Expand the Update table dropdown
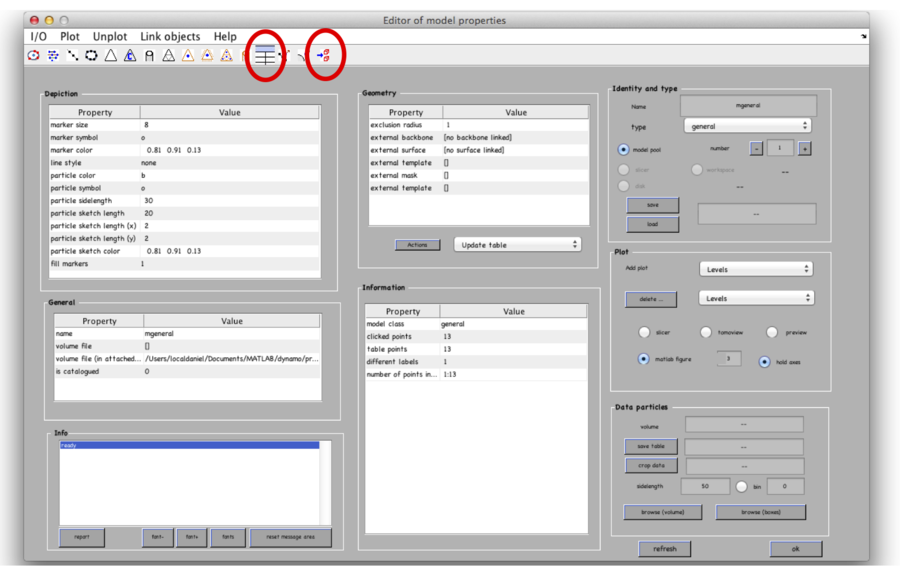900x575 pixels. pos(517,245)
